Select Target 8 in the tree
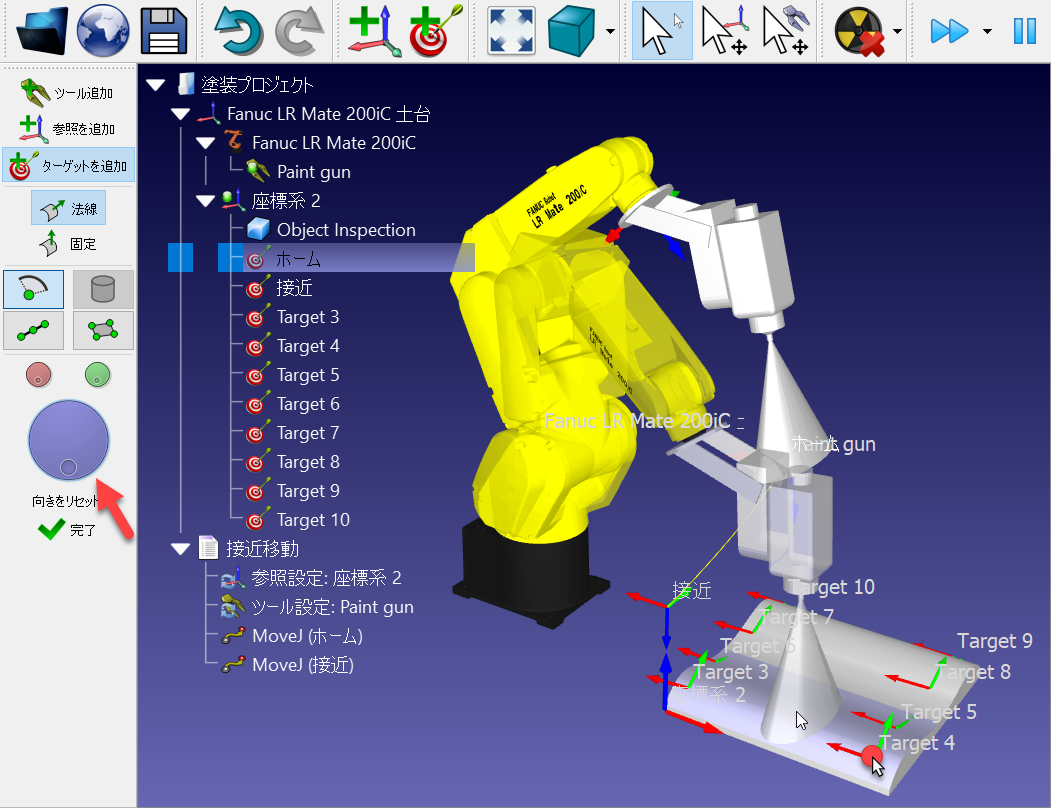 pos(308,462)
